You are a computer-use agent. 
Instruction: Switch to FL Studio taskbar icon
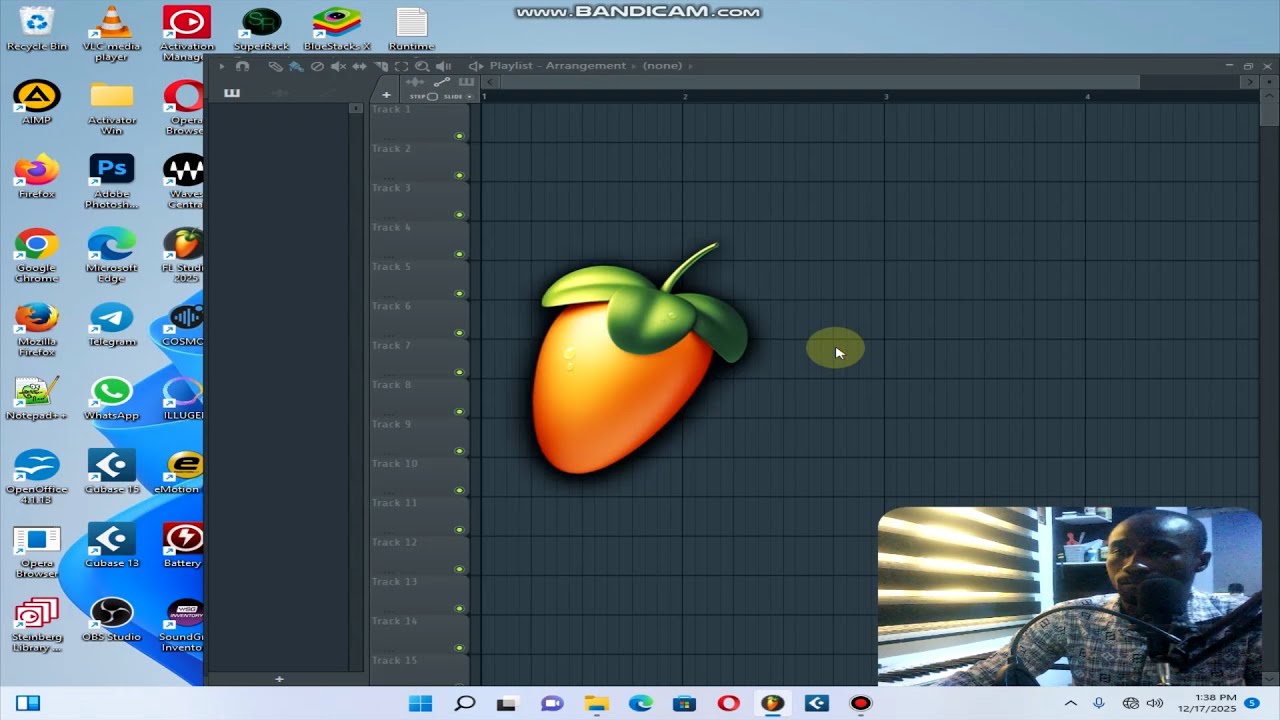[772, 703]
